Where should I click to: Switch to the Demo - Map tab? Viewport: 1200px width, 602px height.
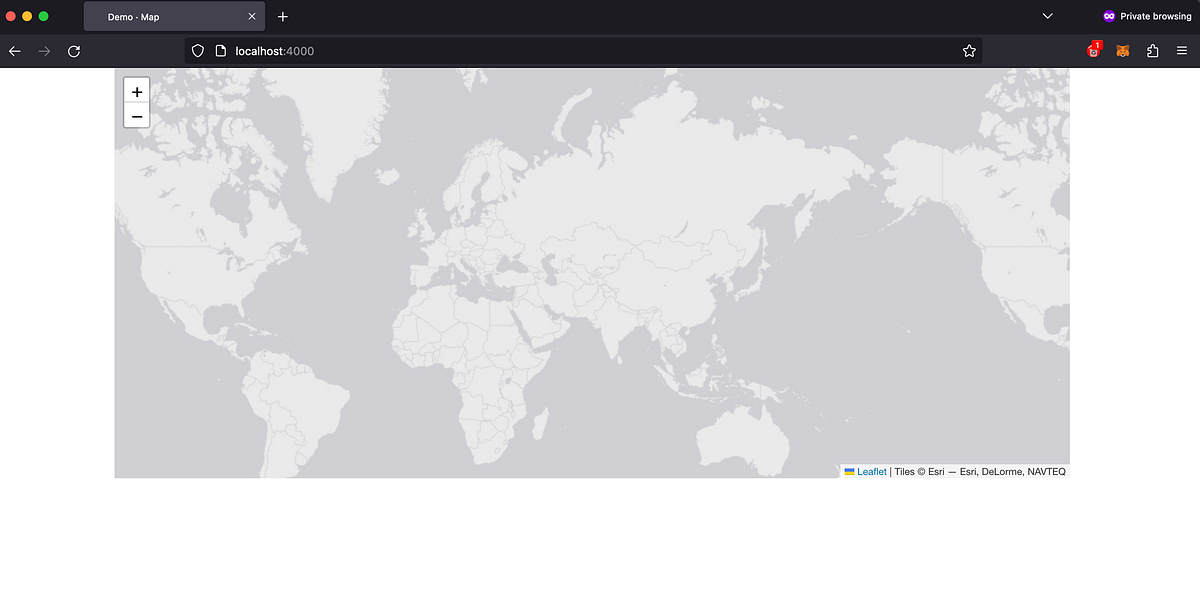click(160, 16)
